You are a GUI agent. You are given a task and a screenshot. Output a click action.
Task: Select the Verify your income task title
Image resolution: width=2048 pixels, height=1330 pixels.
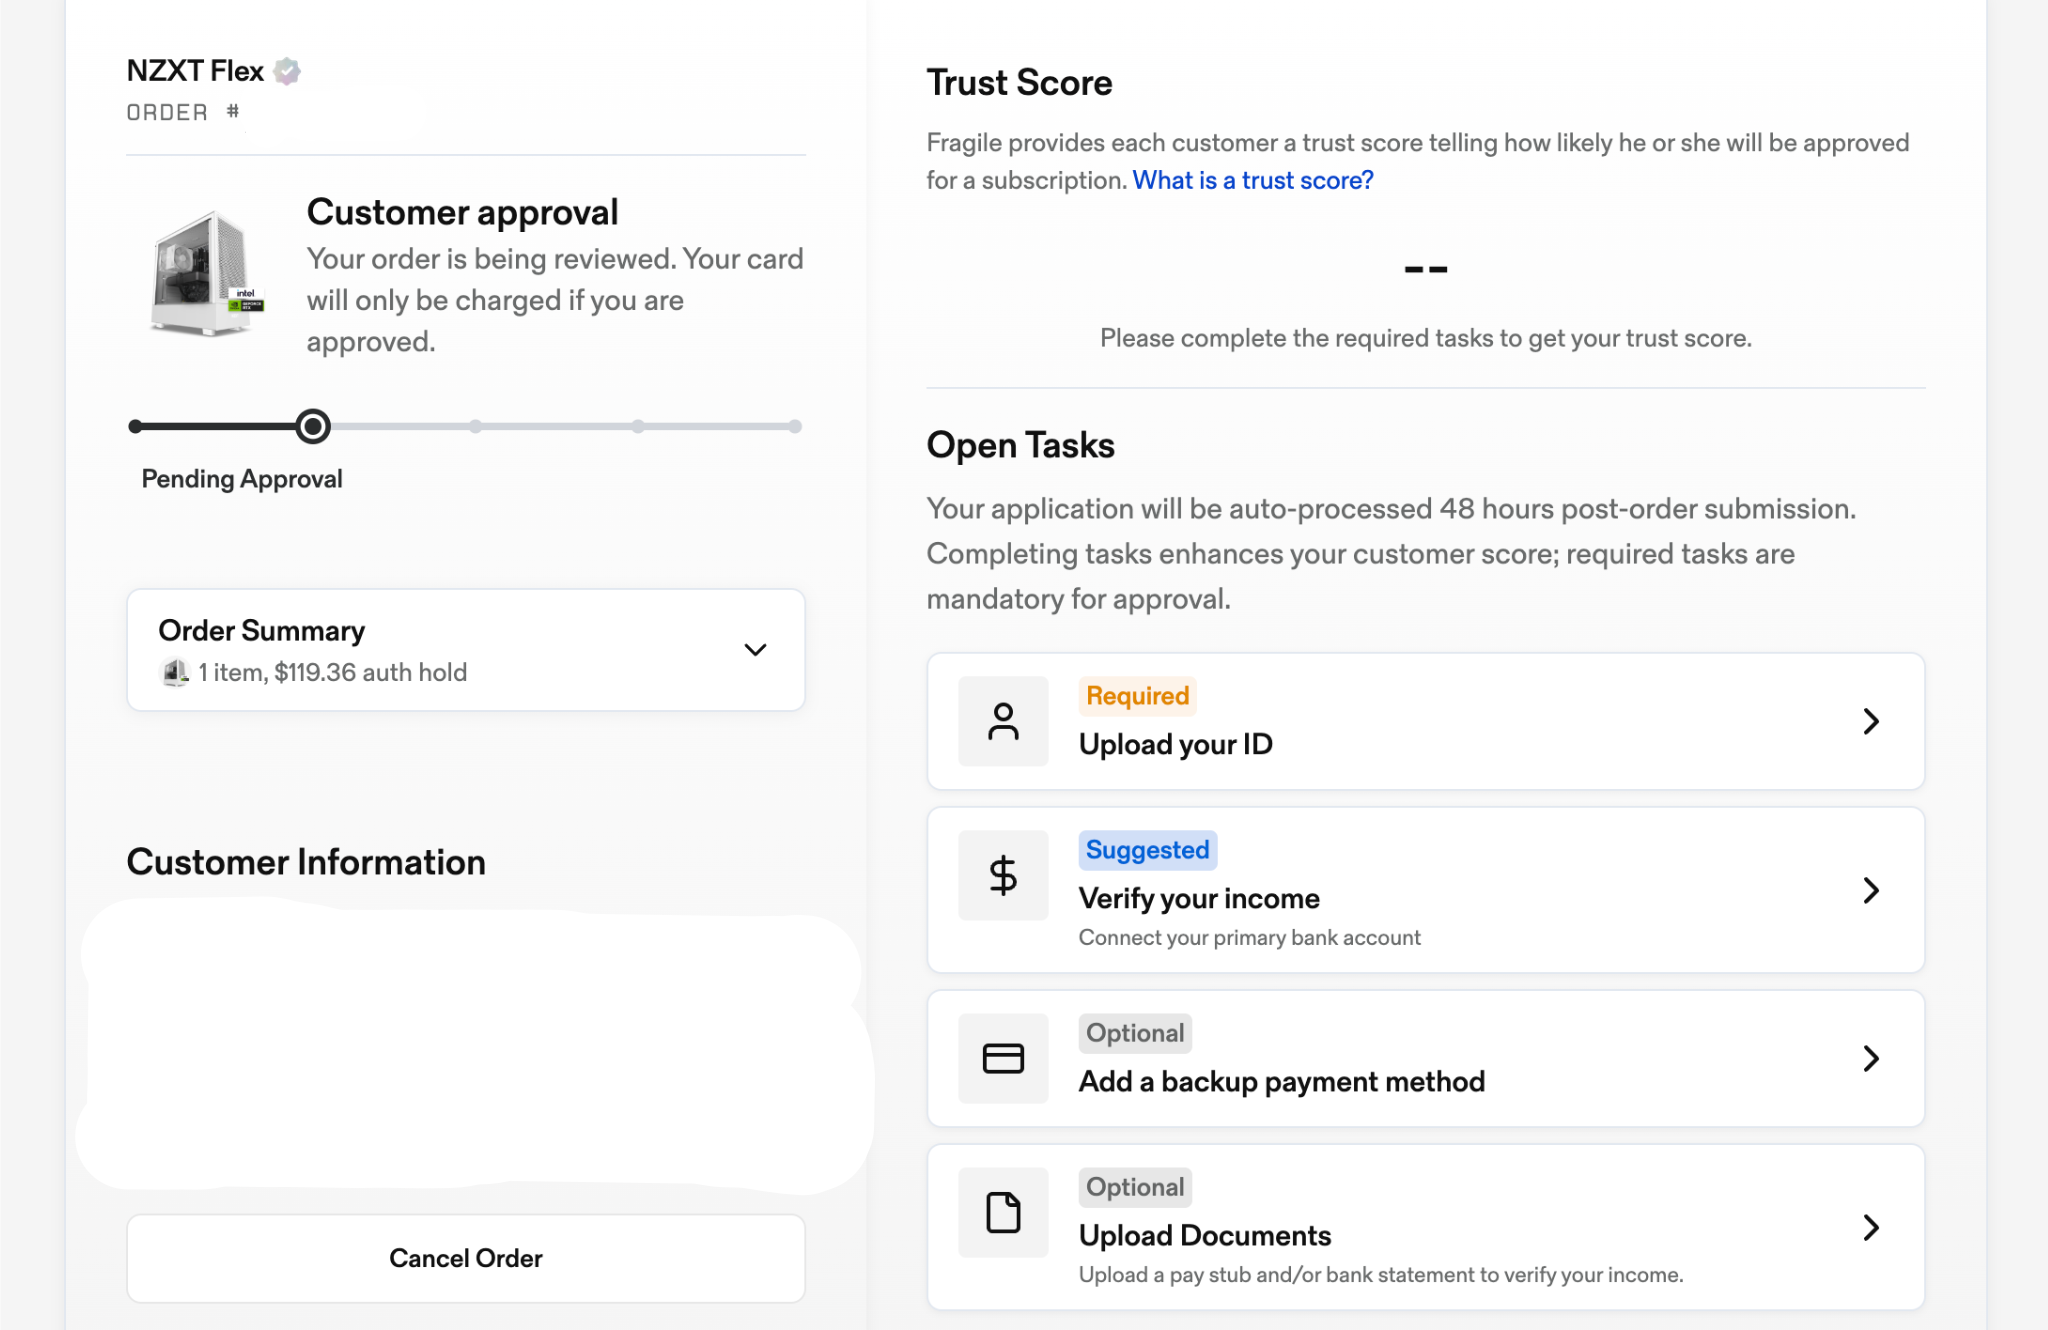click(1199, 898)
